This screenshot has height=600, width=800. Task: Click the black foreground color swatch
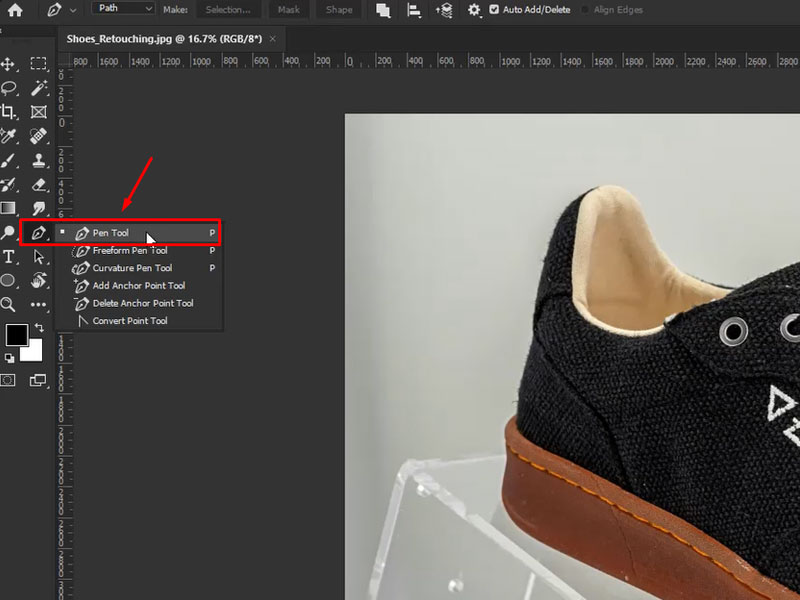click(x=16, y=334)
